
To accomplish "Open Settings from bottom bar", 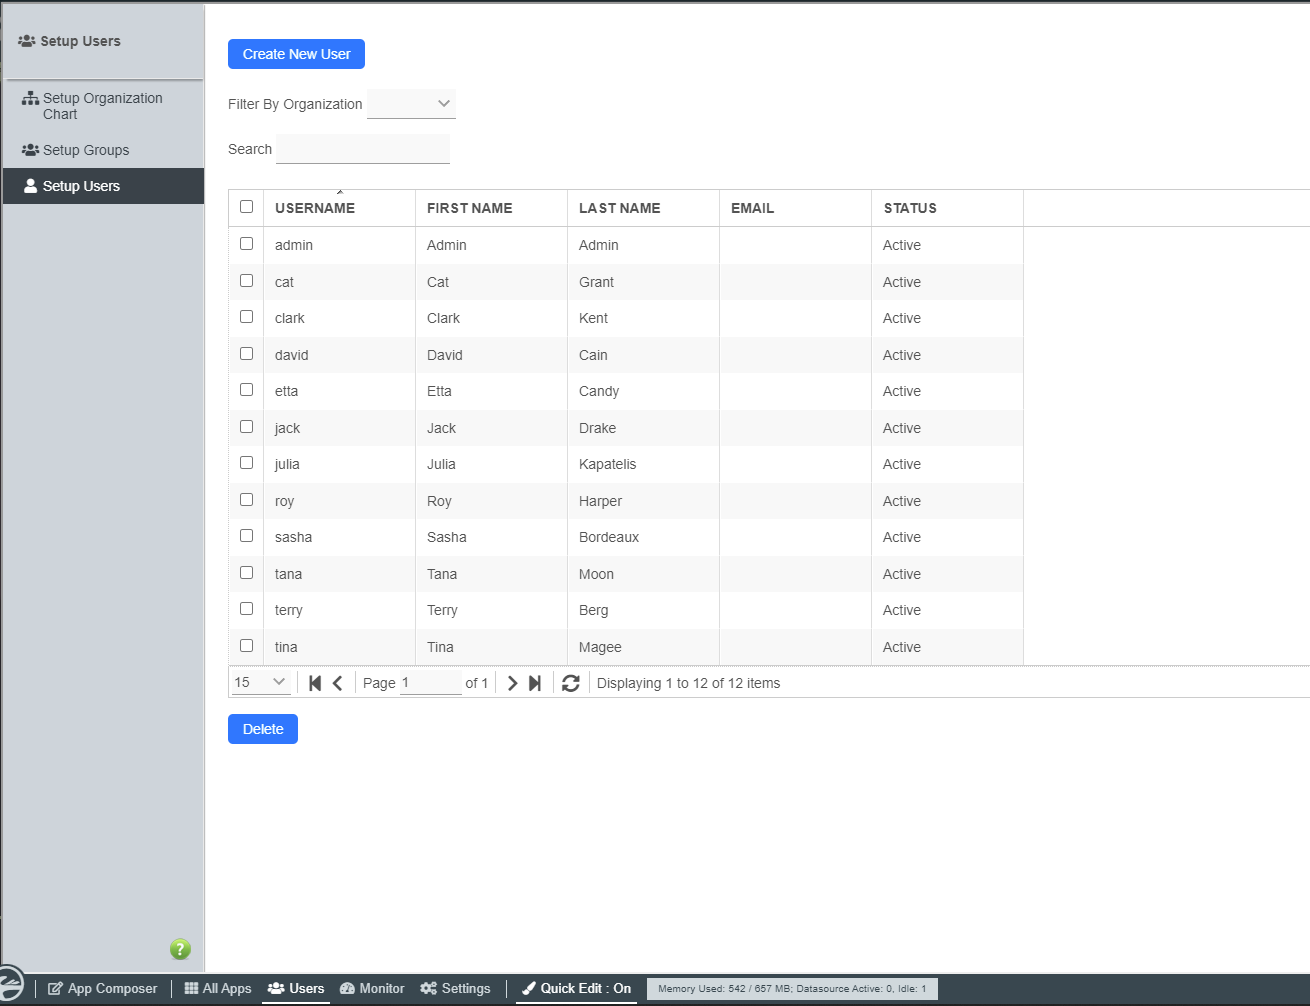I will 455,988.
